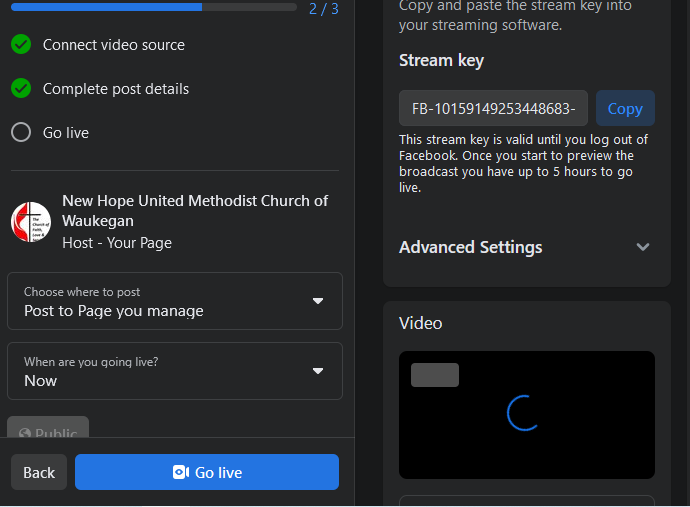The image size is (690, 507).
Task: Click the New Hope United Methodist Church page name
Action: tap(195, 210)
